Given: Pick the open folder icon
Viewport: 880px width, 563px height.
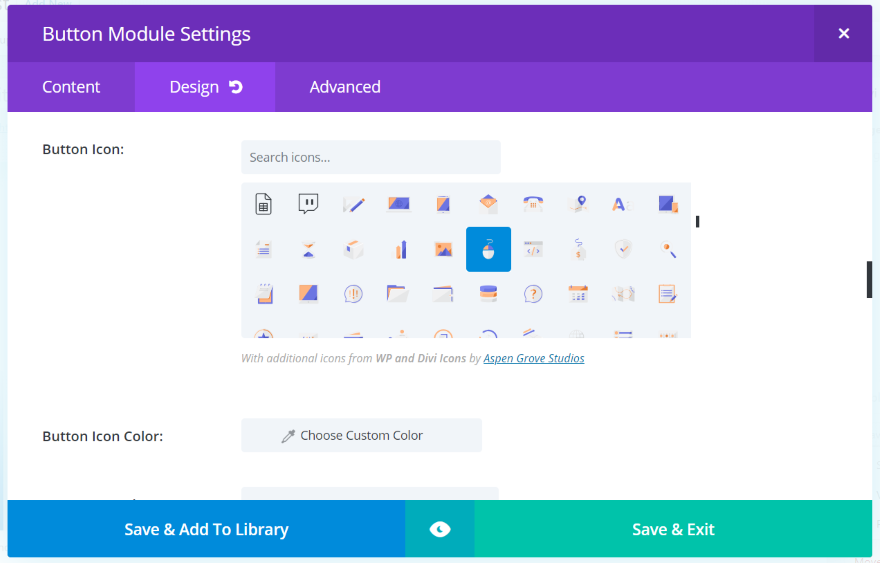Looking at the screenshot, I should click(398, 294).
